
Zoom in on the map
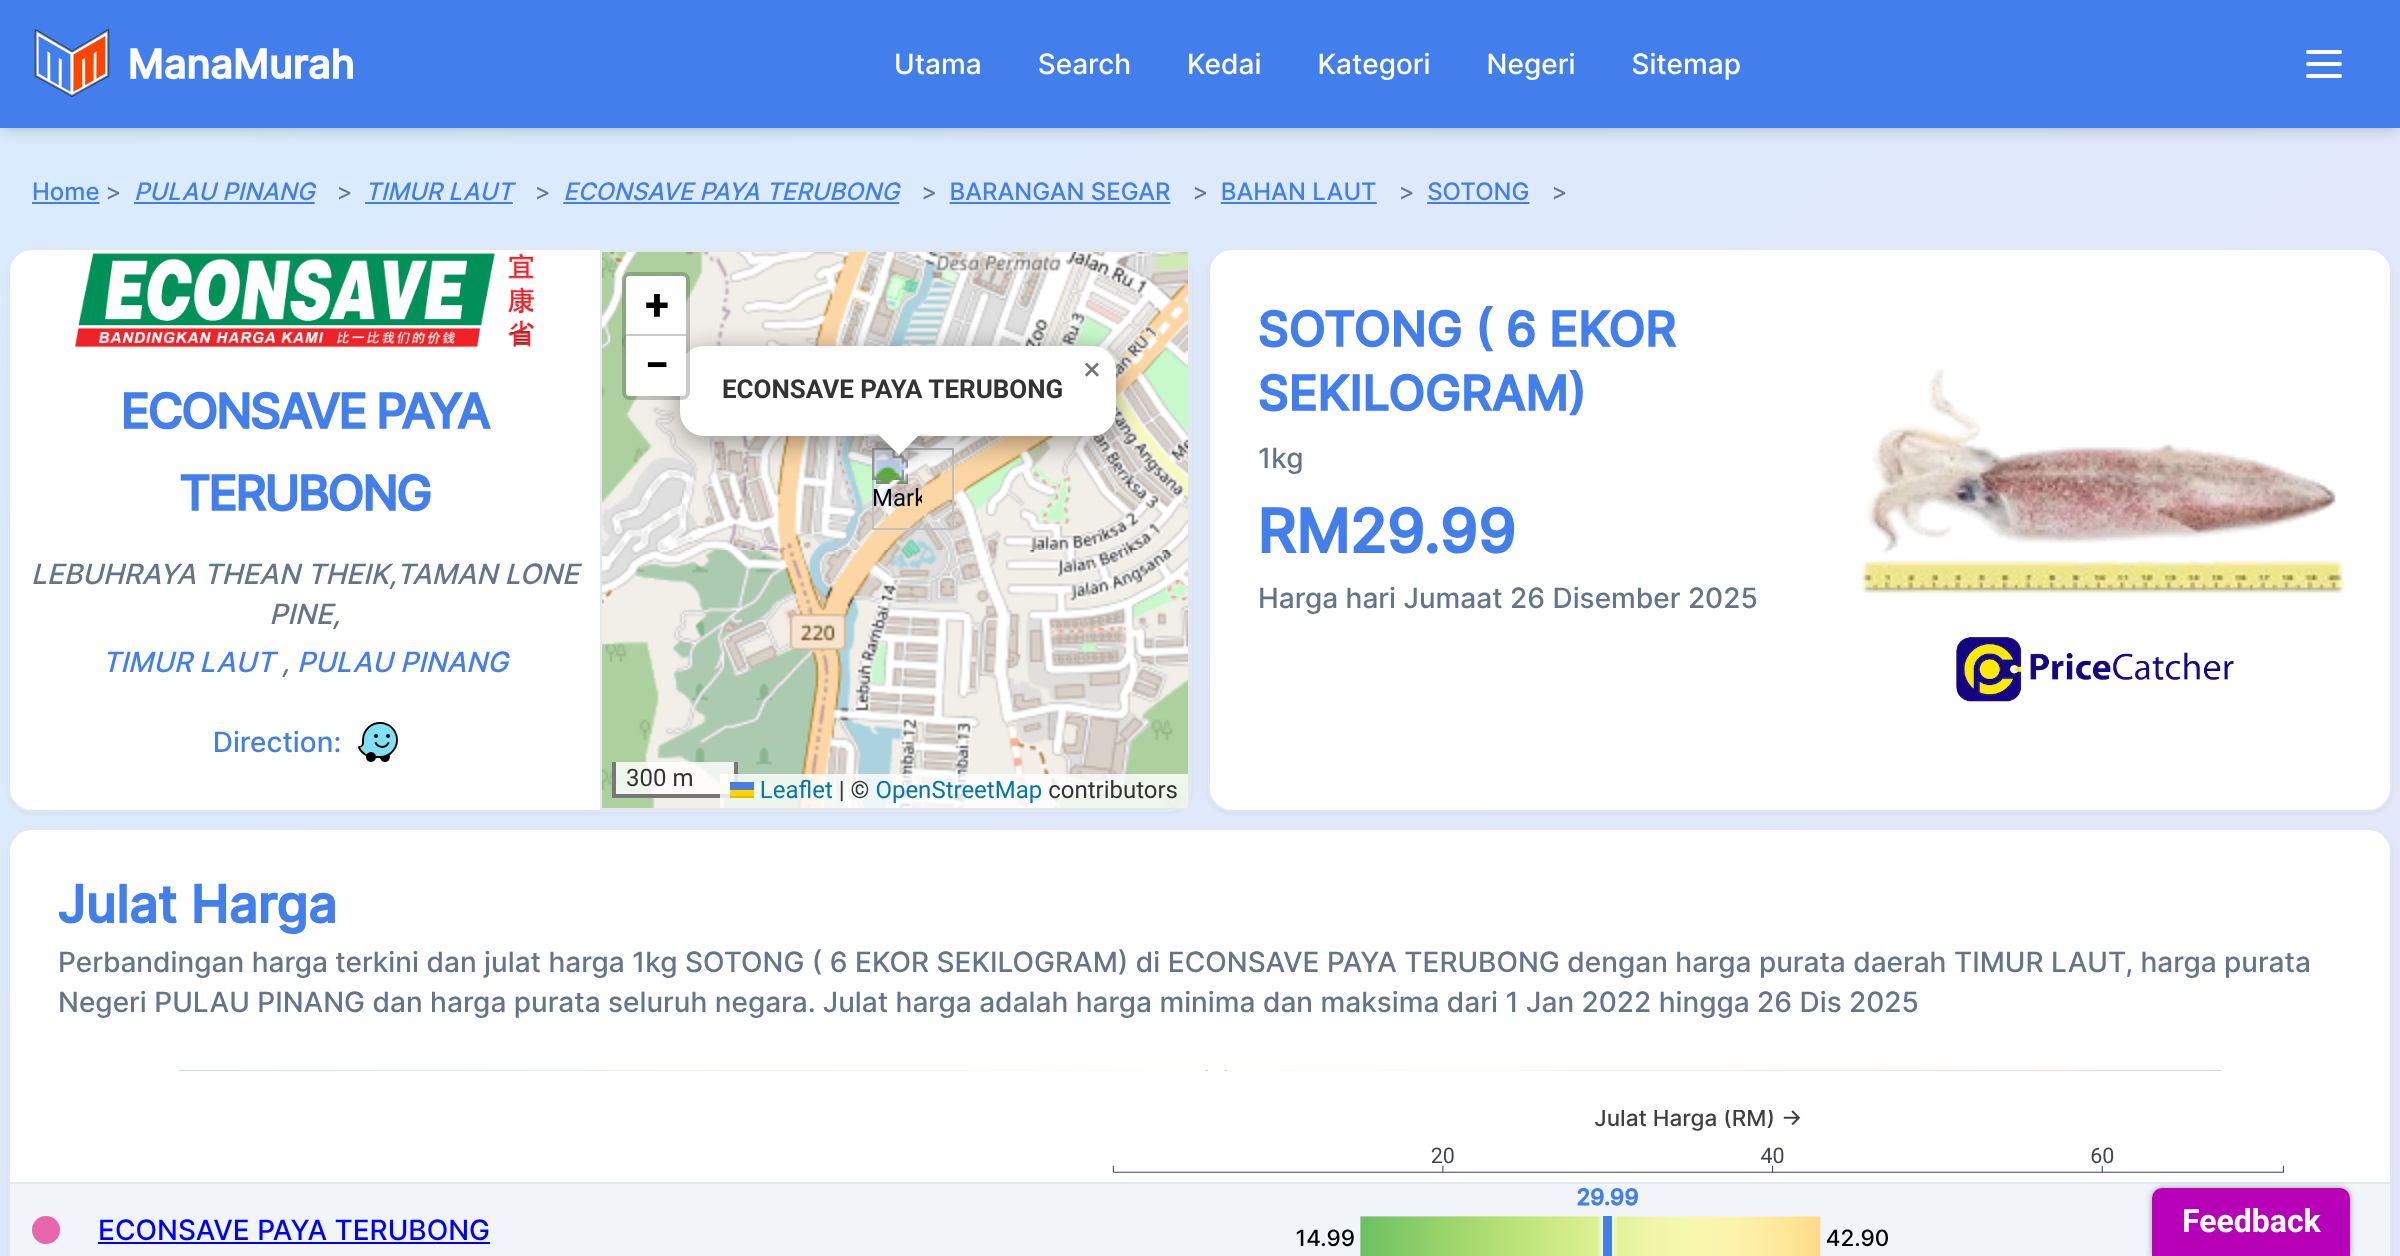656,306
